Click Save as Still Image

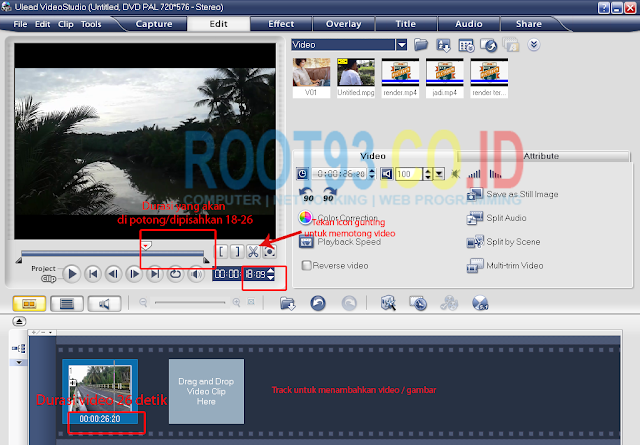[x=512, y=194]
